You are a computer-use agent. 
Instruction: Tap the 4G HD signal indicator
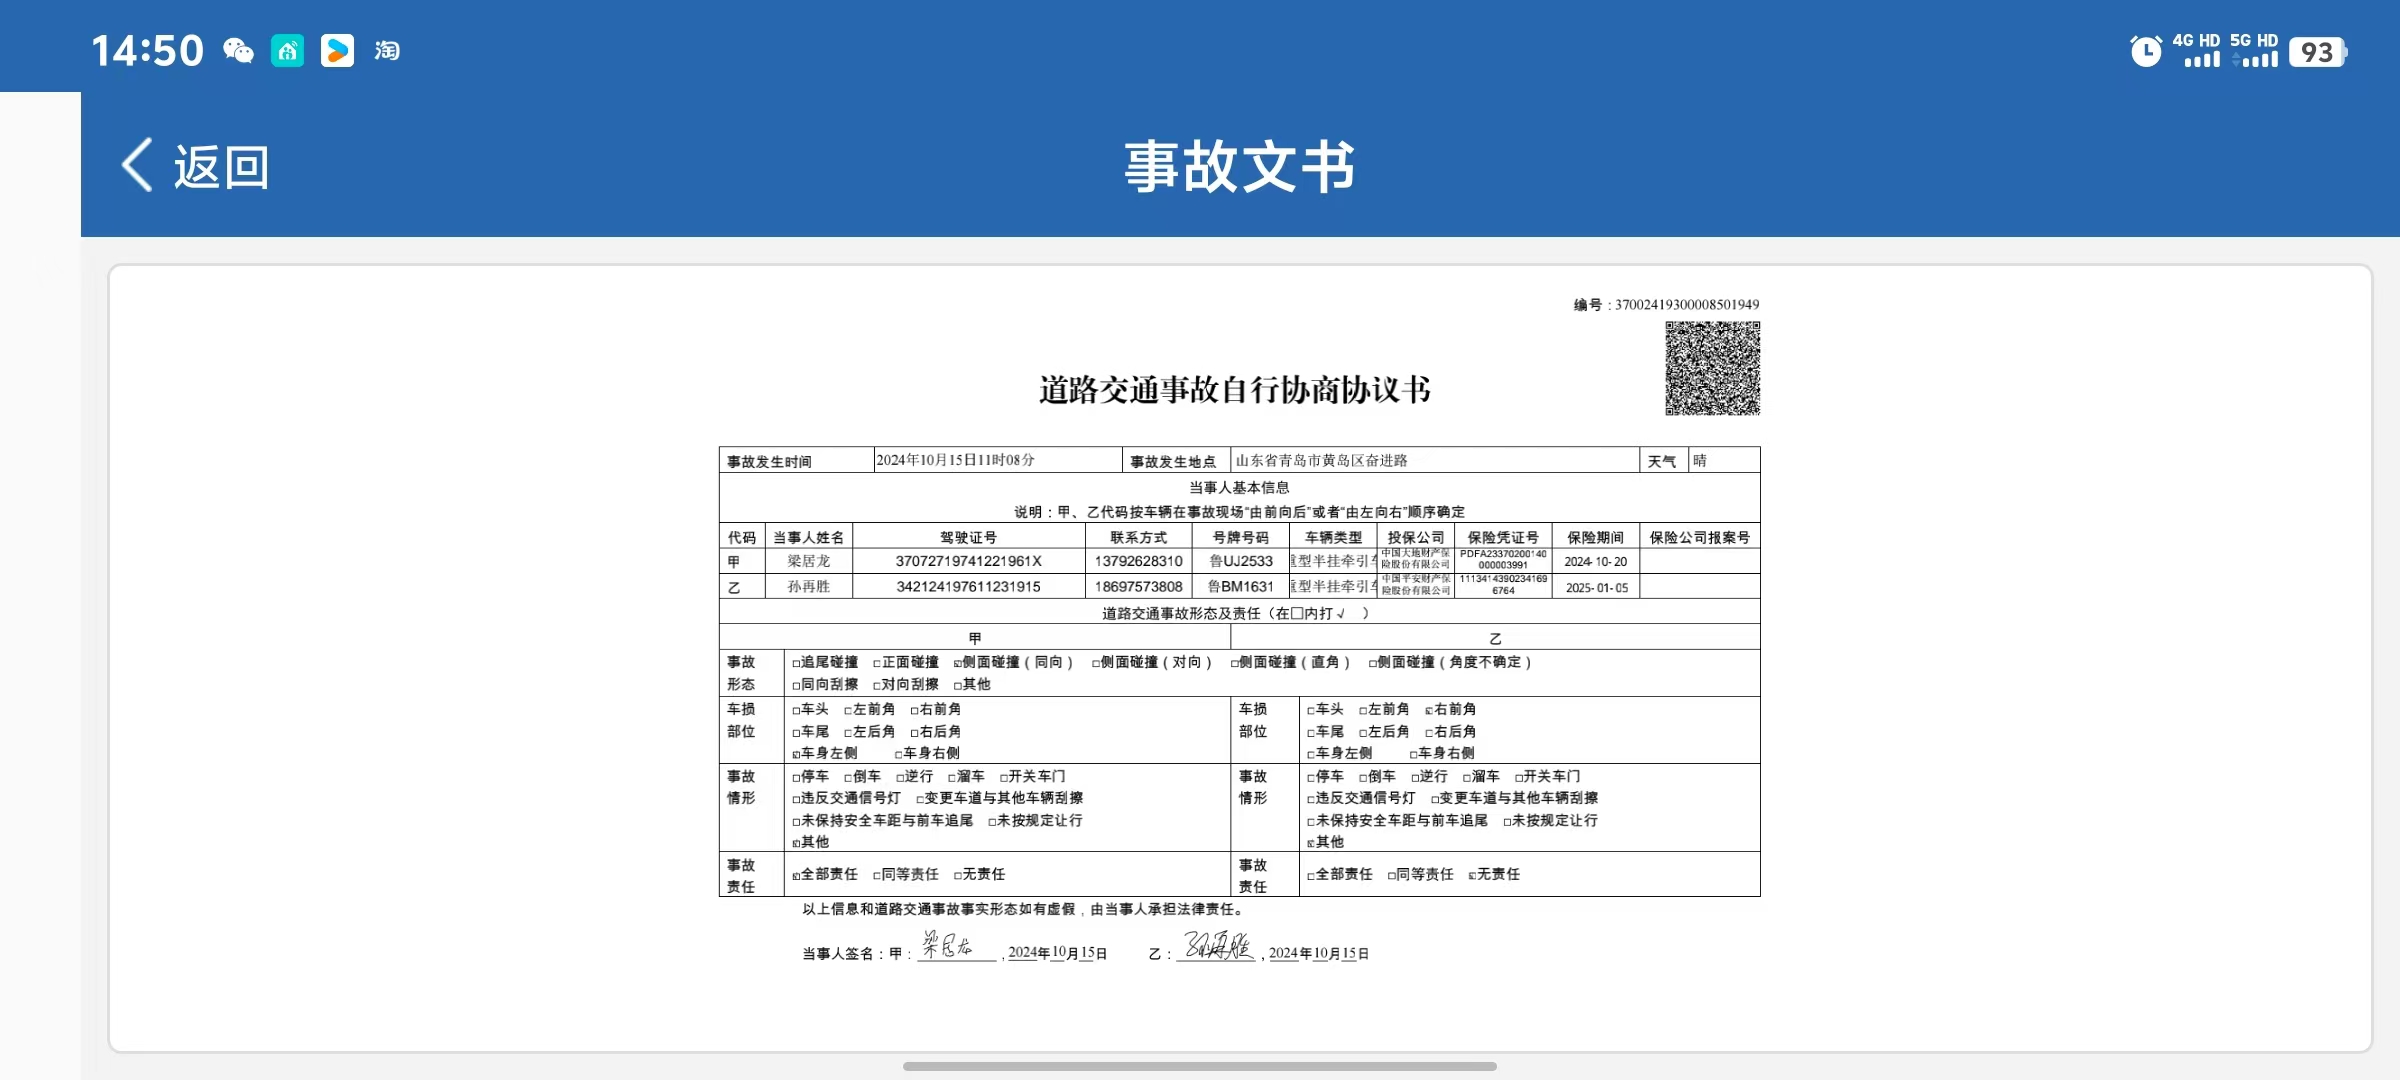pyautogui.click(x=2196, y=51)
